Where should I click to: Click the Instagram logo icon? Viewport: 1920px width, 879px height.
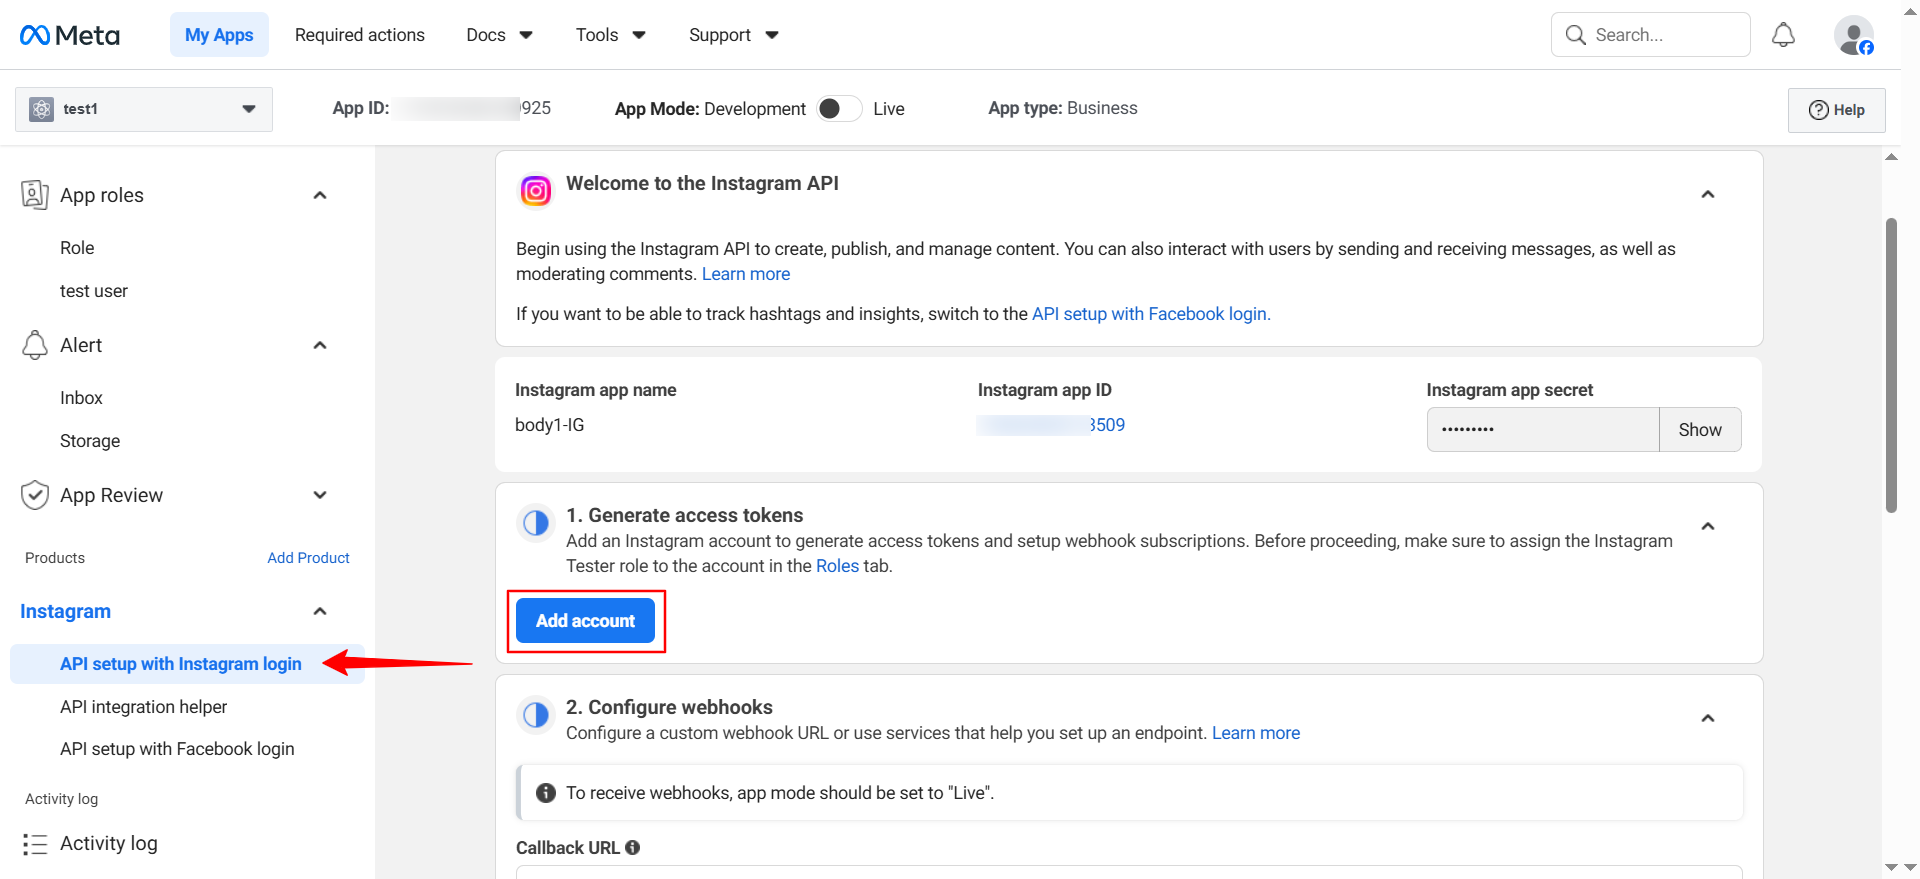536,190
